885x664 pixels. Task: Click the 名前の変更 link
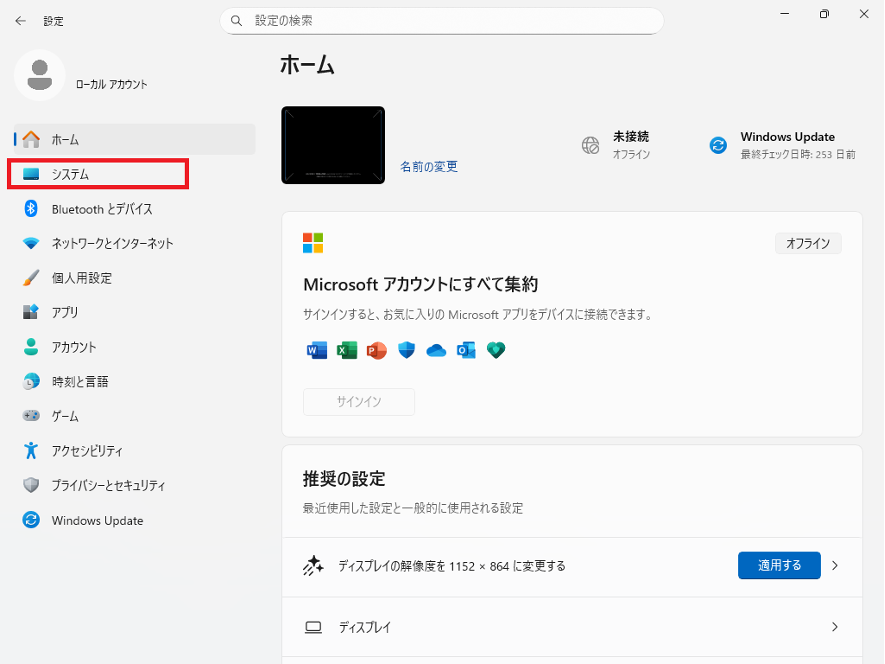[x=429, y=167]
